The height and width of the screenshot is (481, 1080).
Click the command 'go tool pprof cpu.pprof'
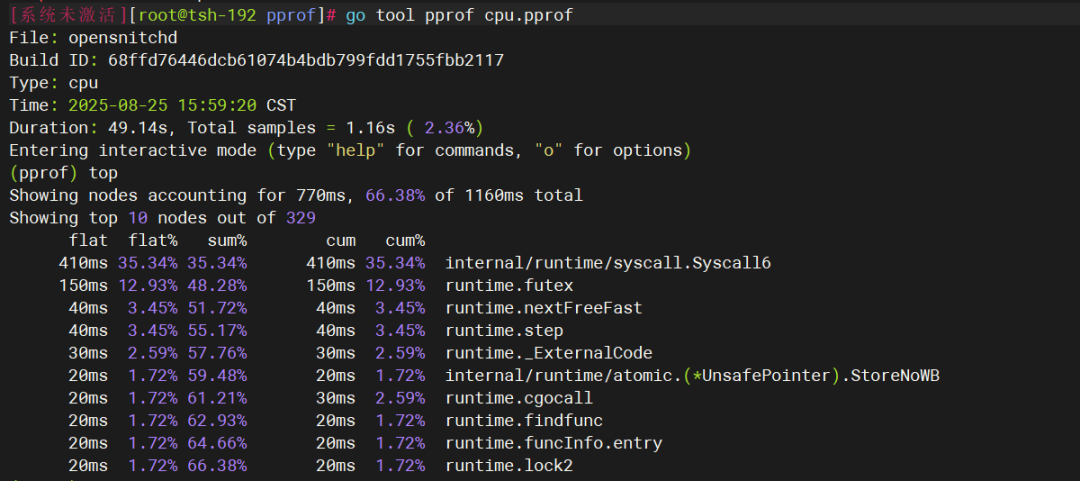coord(459,15)
